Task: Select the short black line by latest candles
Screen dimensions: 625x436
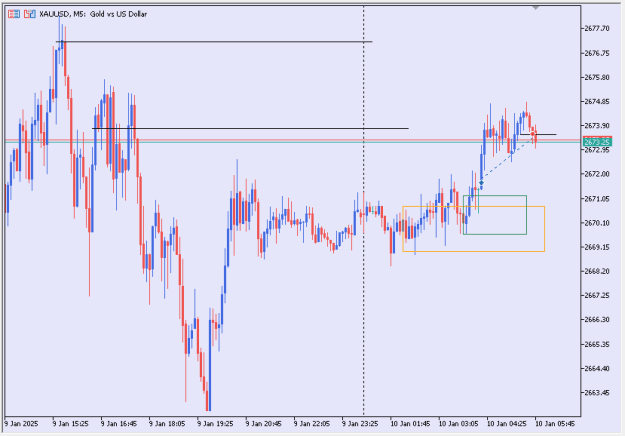Action: [538, 134]
